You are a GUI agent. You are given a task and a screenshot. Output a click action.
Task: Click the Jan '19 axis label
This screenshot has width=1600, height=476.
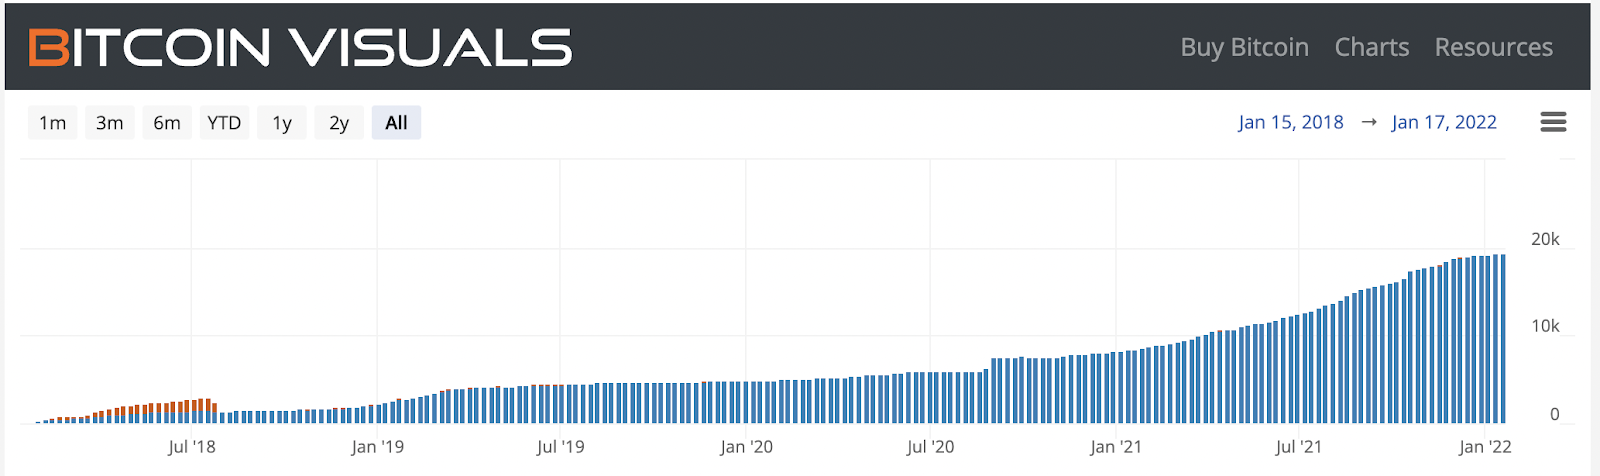point(378,447)
